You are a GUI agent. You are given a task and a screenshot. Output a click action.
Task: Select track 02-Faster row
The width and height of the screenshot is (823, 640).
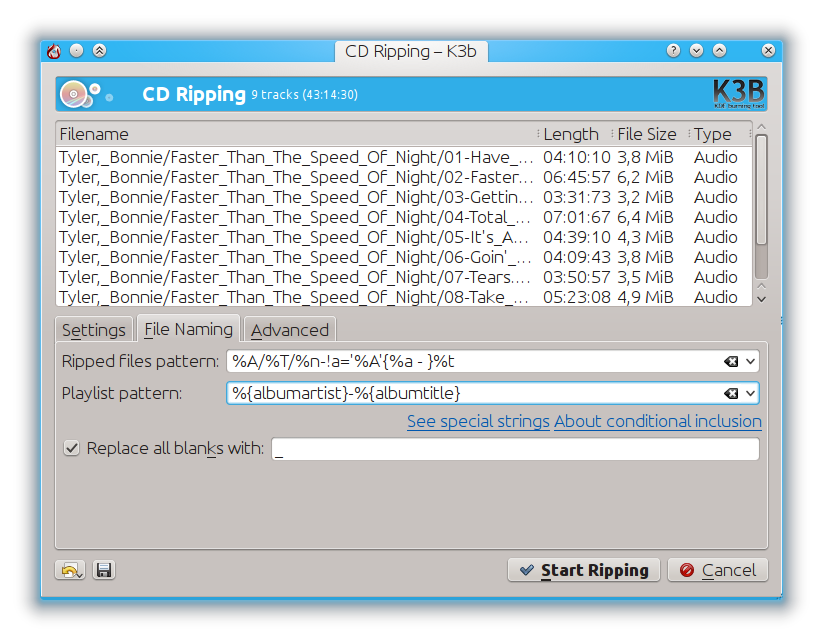(x=404, y=177)
